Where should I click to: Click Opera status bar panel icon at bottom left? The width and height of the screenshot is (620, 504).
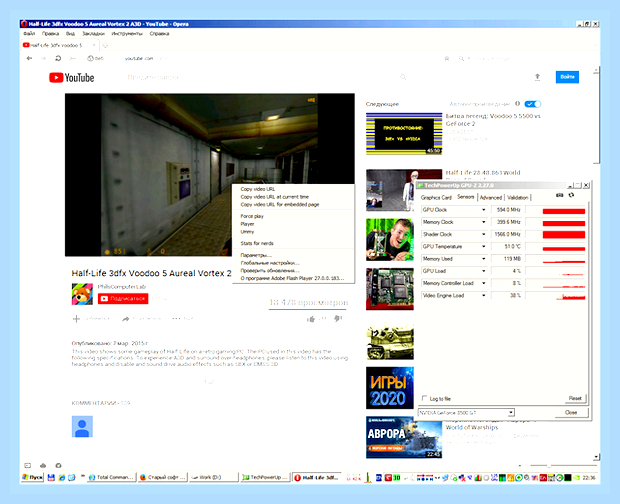click(x=27, y=465)
